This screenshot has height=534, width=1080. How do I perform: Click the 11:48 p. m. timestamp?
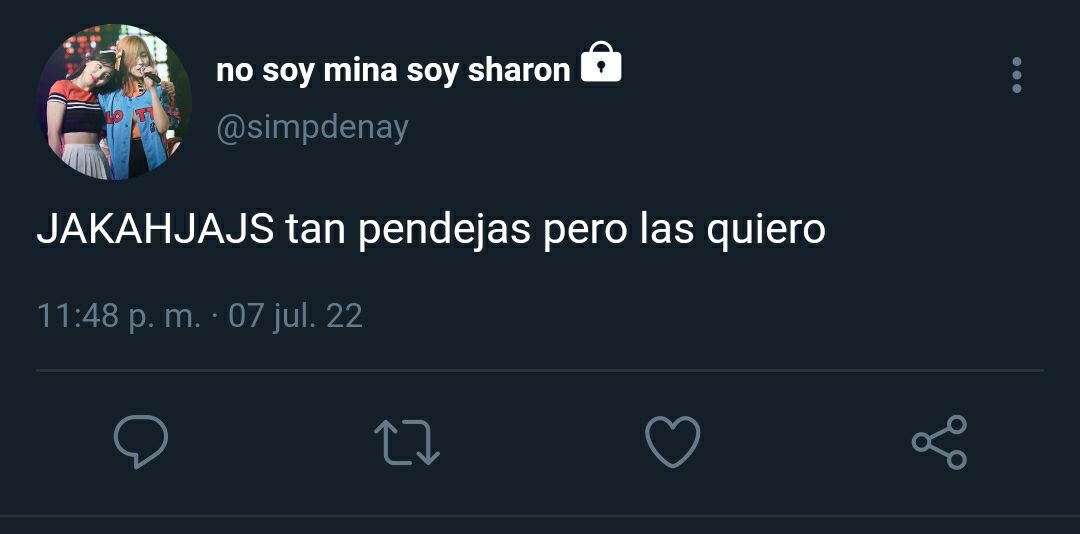(119, 317)
